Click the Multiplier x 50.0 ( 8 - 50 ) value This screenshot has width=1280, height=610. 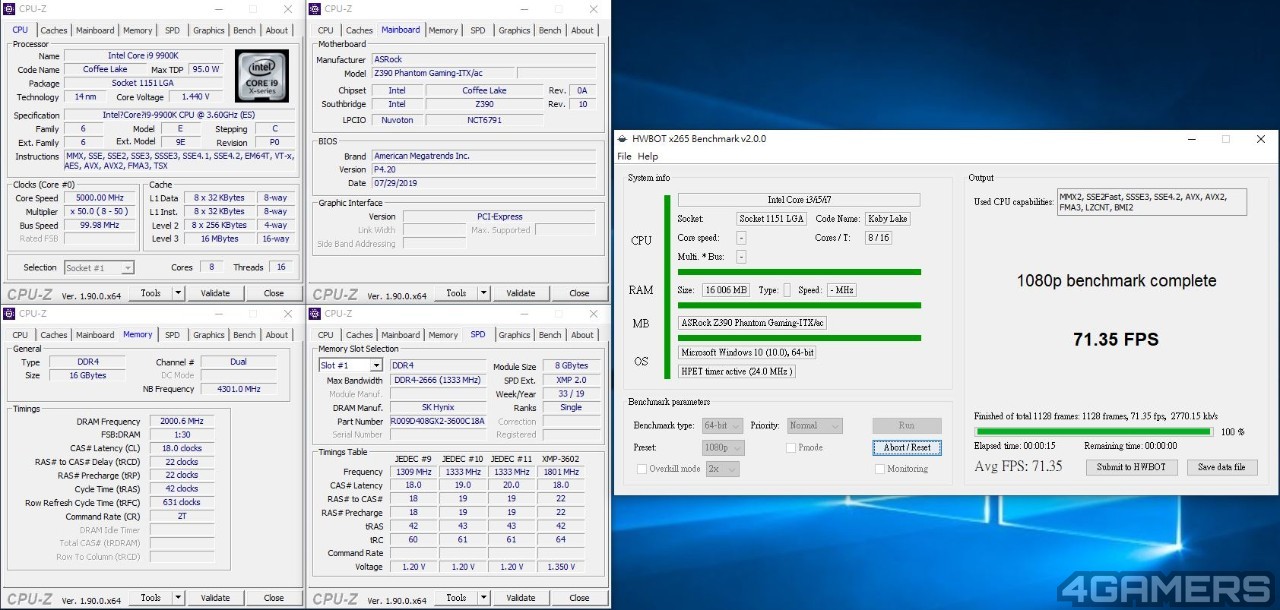coord(100,212)
